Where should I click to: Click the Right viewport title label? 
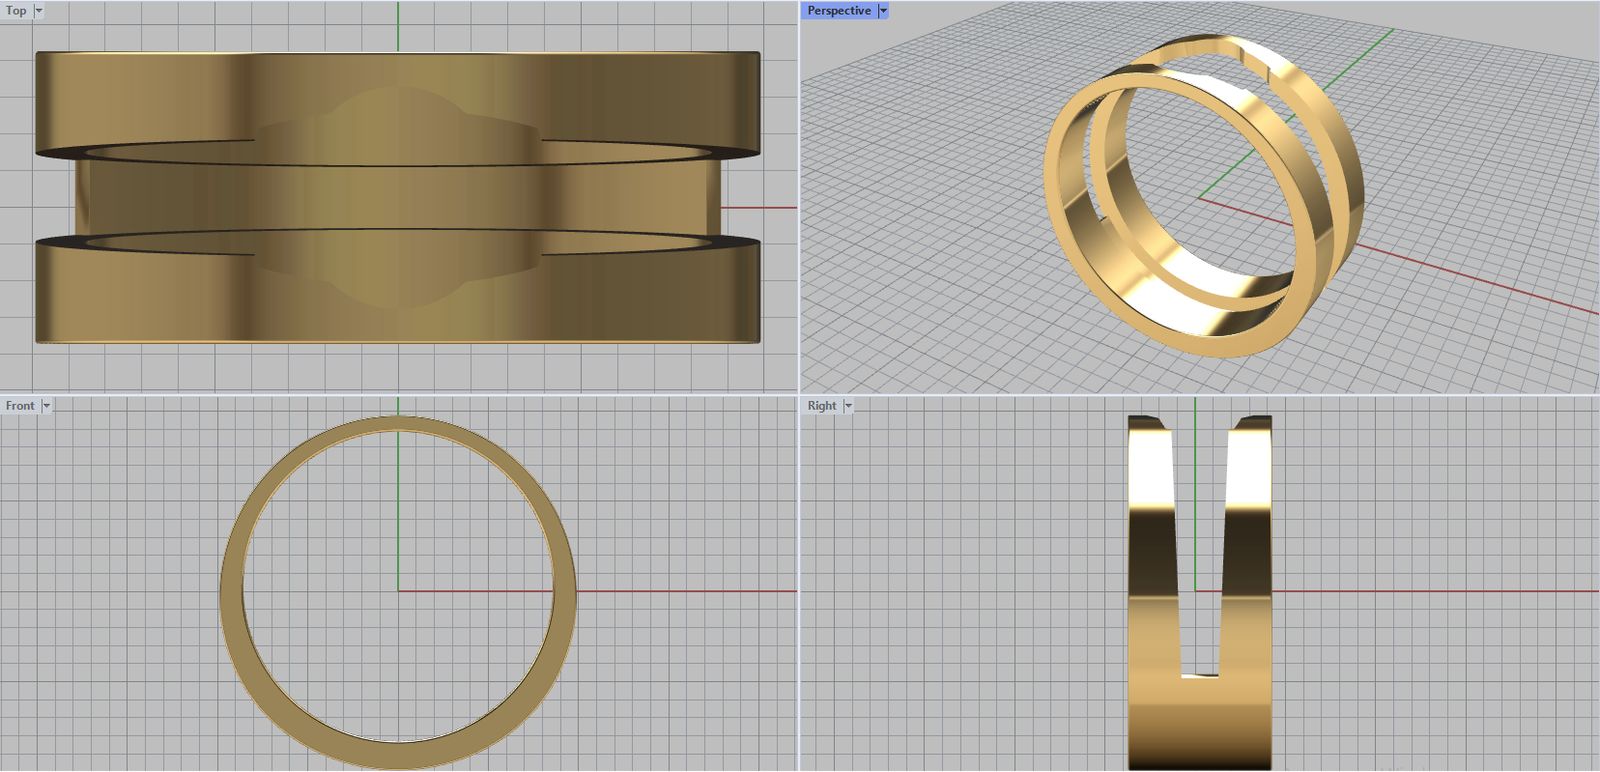[x=821, y=406]
